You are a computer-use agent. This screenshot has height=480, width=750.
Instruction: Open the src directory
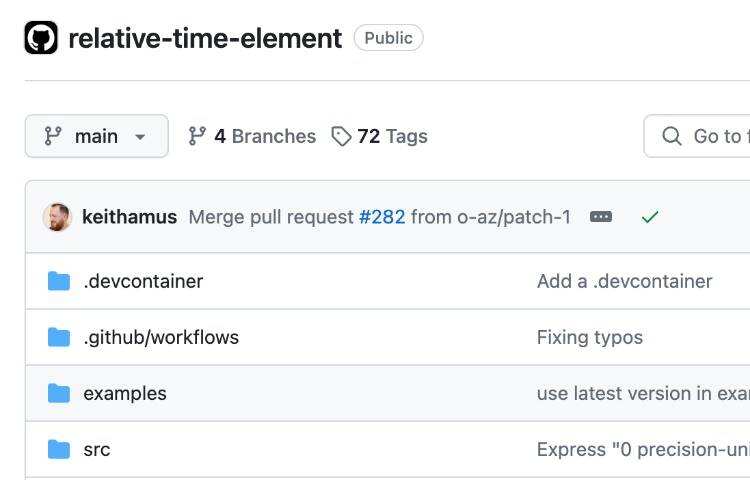coord(97,449)
